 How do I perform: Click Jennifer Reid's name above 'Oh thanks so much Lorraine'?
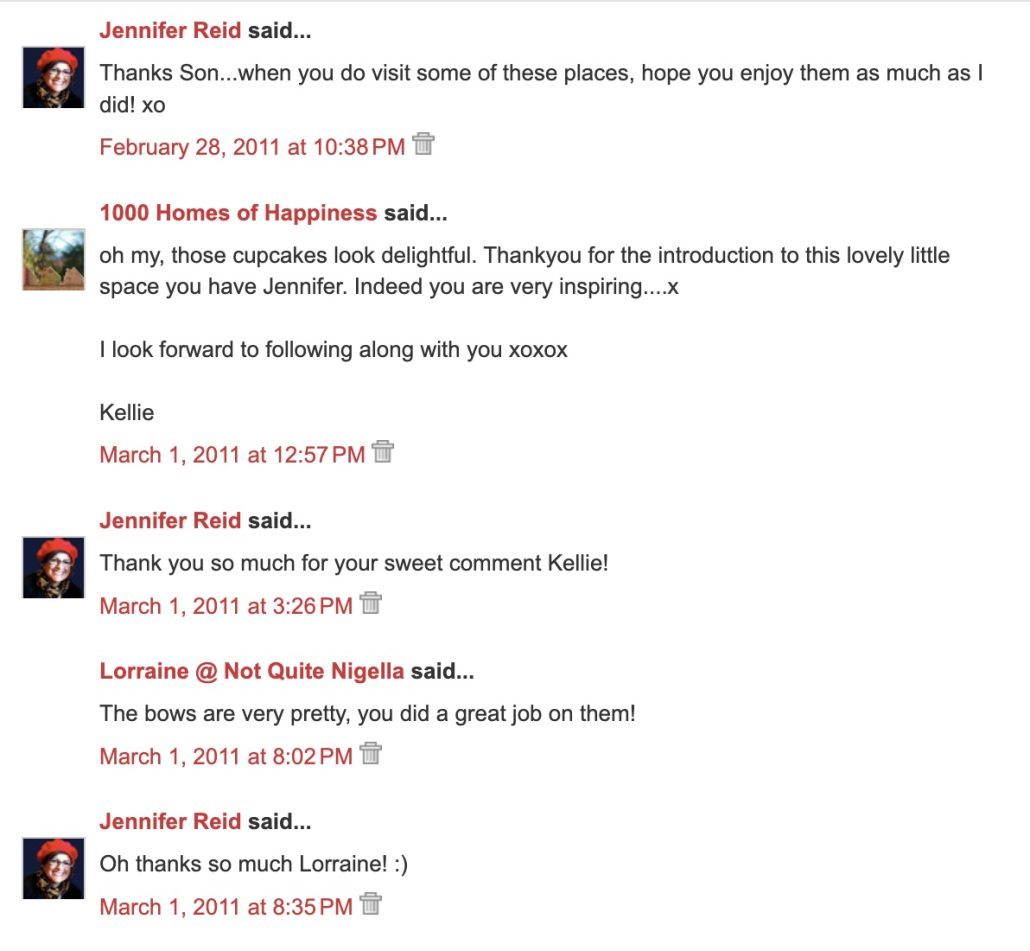(170, 822)
